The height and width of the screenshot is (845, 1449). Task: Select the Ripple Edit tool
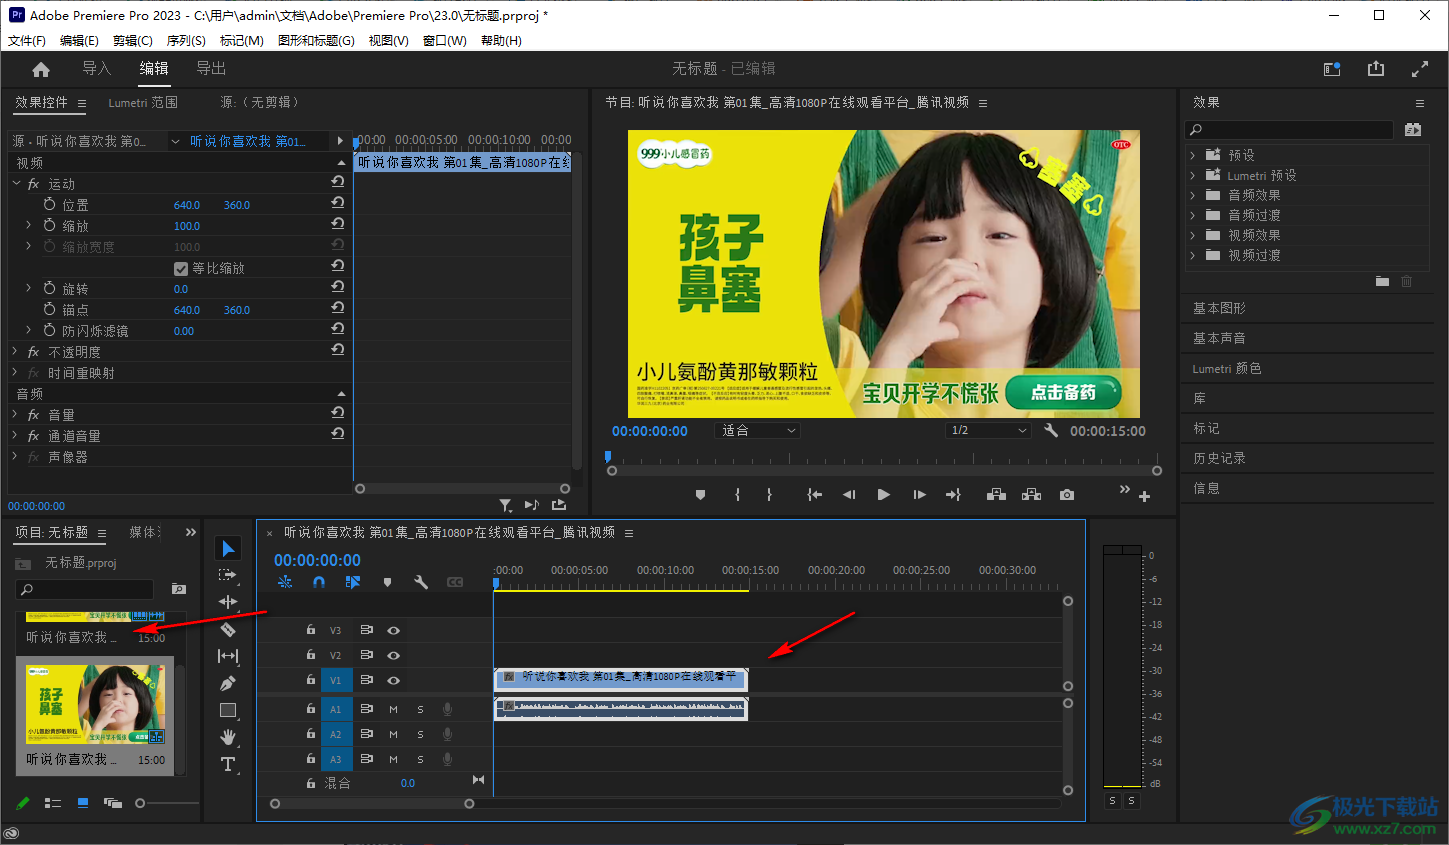click(x=228, y=602)
